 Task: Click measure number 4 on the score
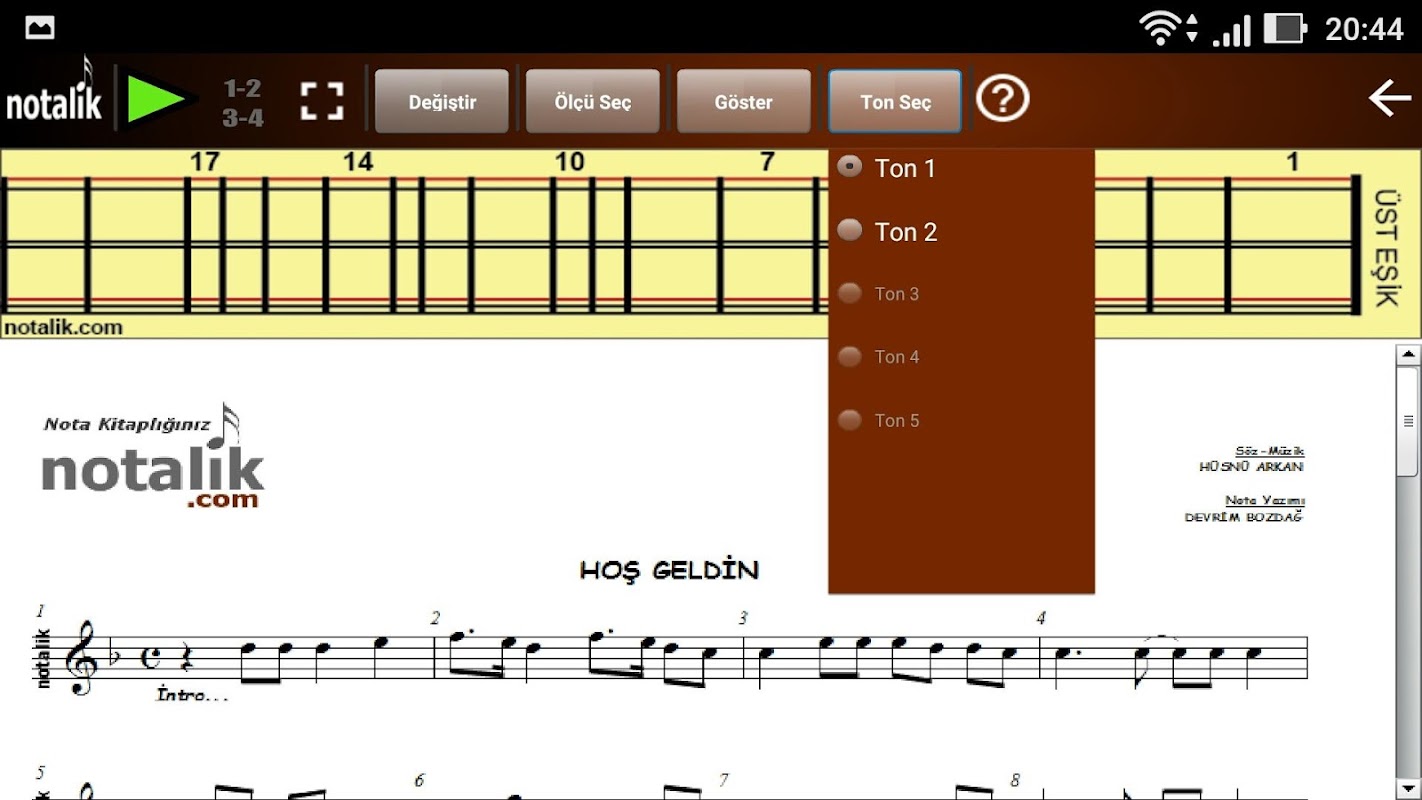pos(1040,619)
